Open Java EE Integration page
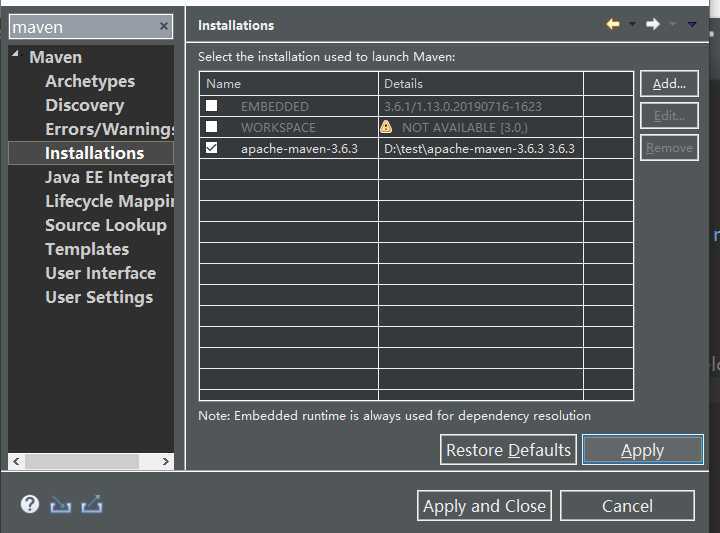This screenshot has width=720, height=533. pos(109,177)
